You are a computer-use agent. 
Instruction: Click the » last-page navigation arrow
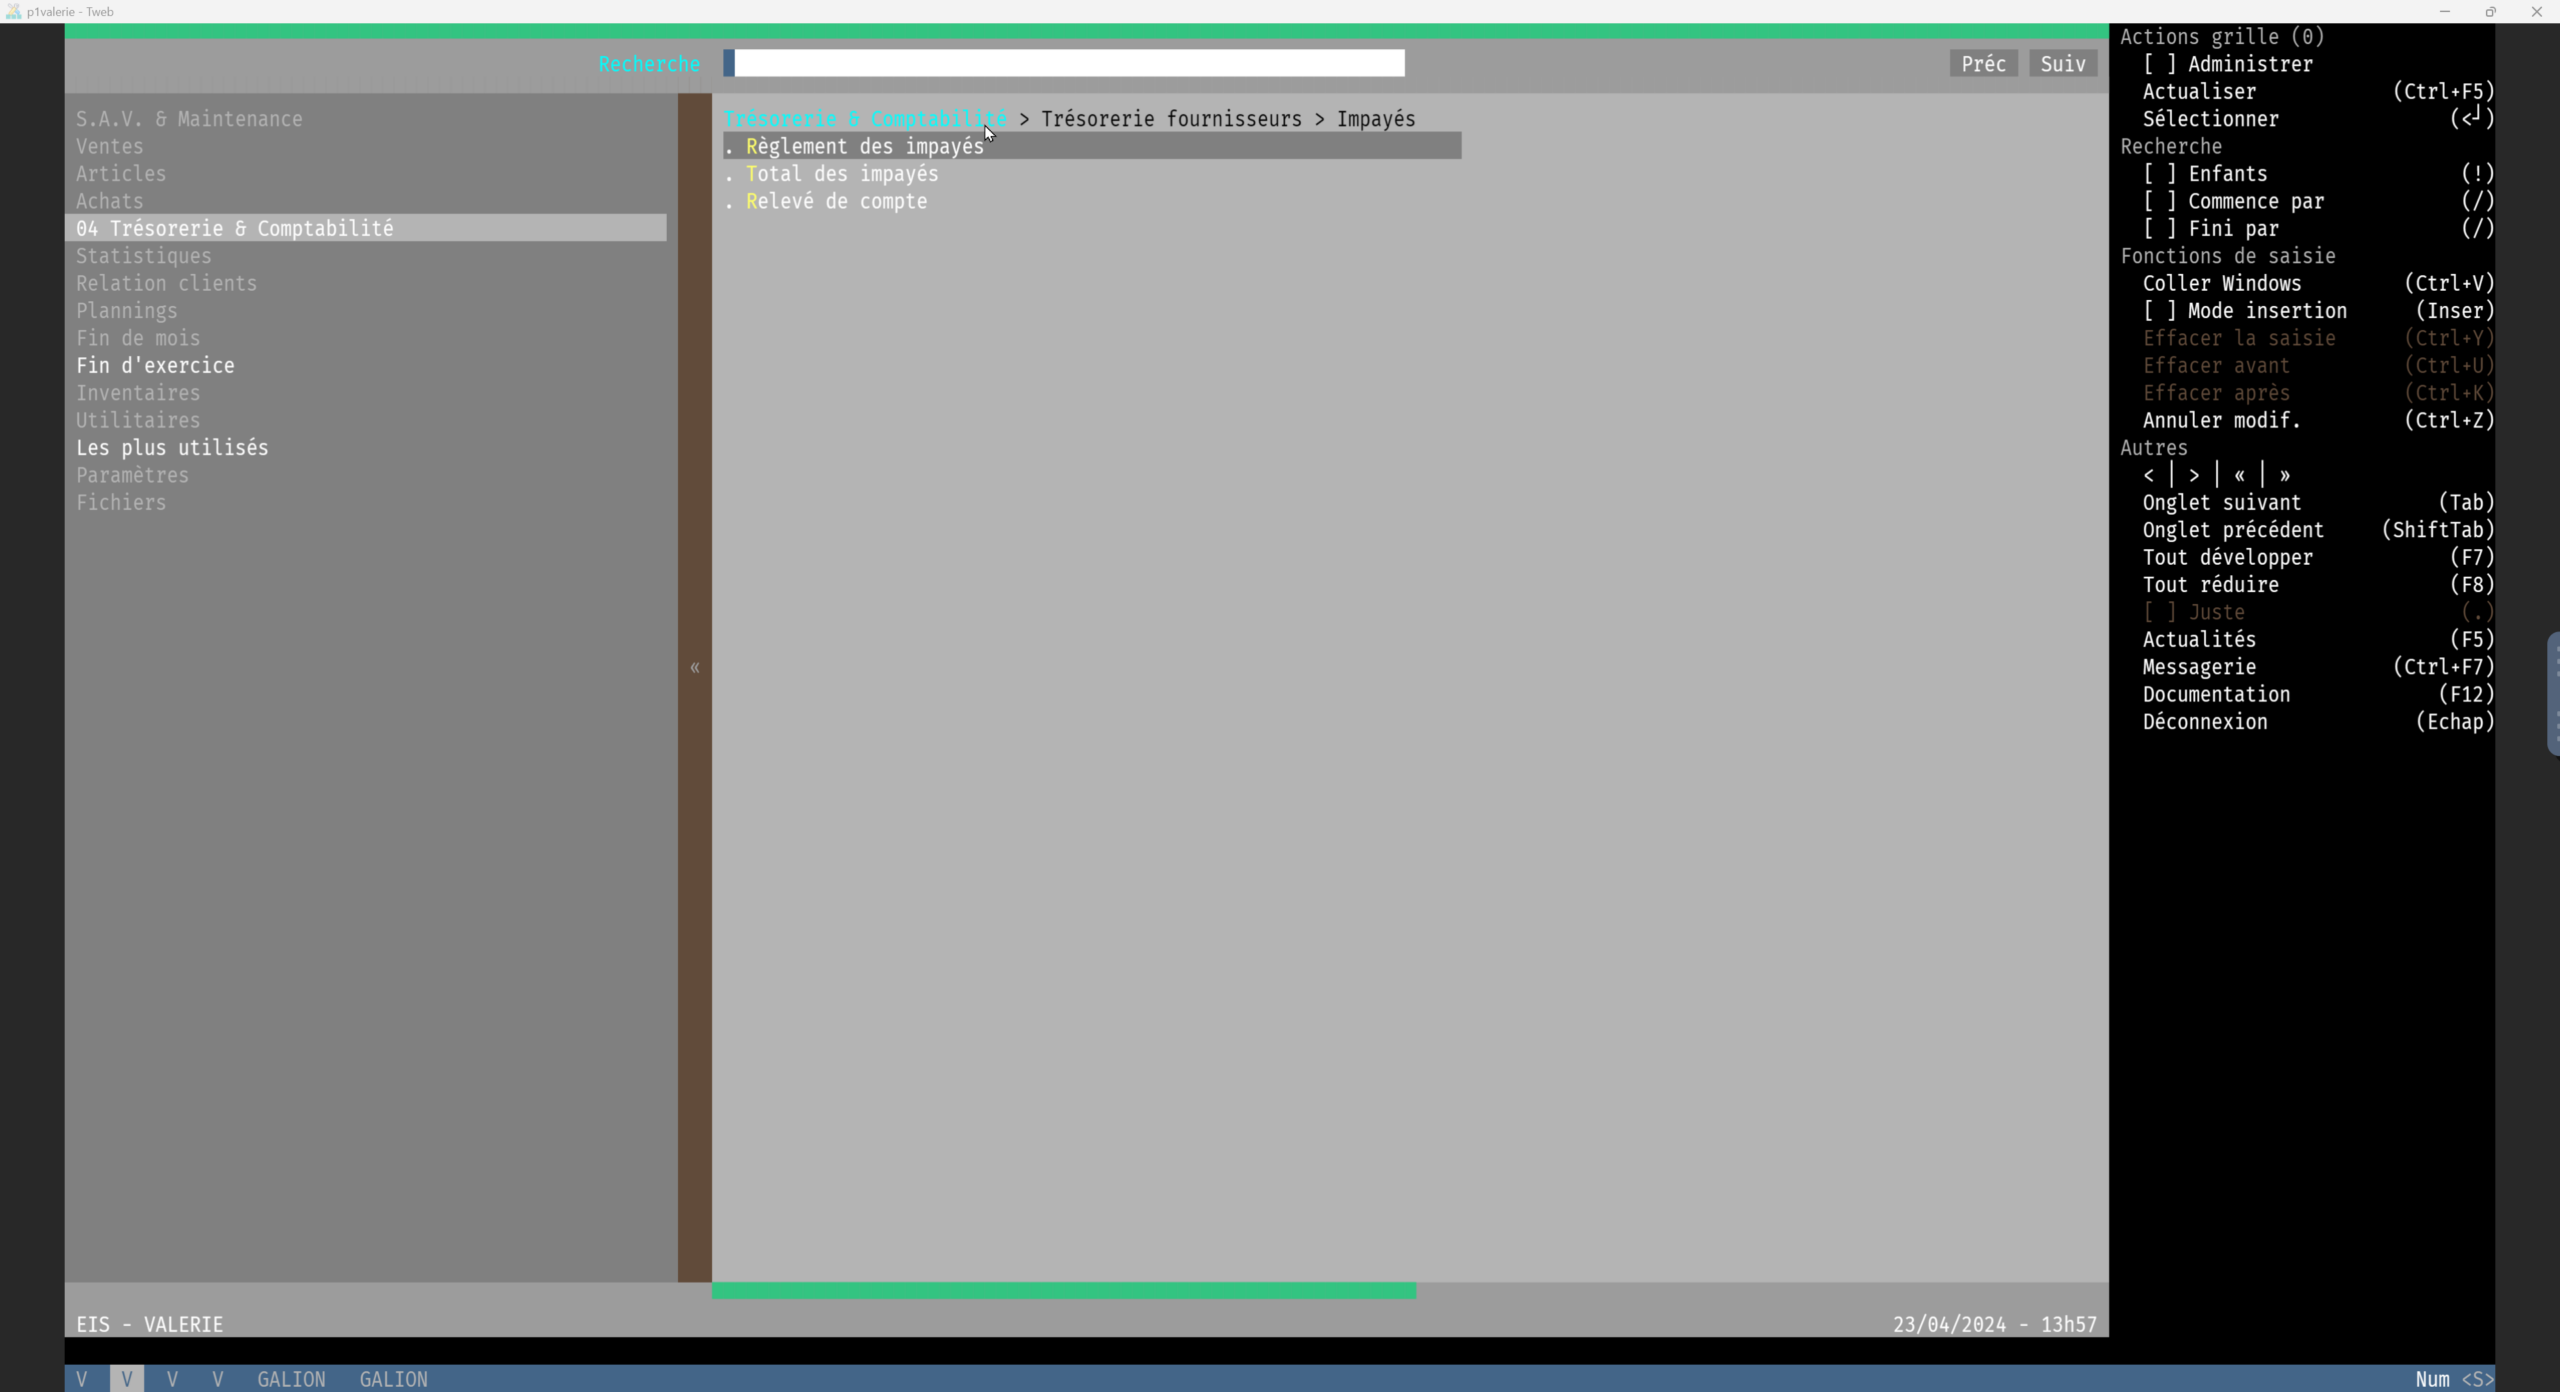[2285, 476]
